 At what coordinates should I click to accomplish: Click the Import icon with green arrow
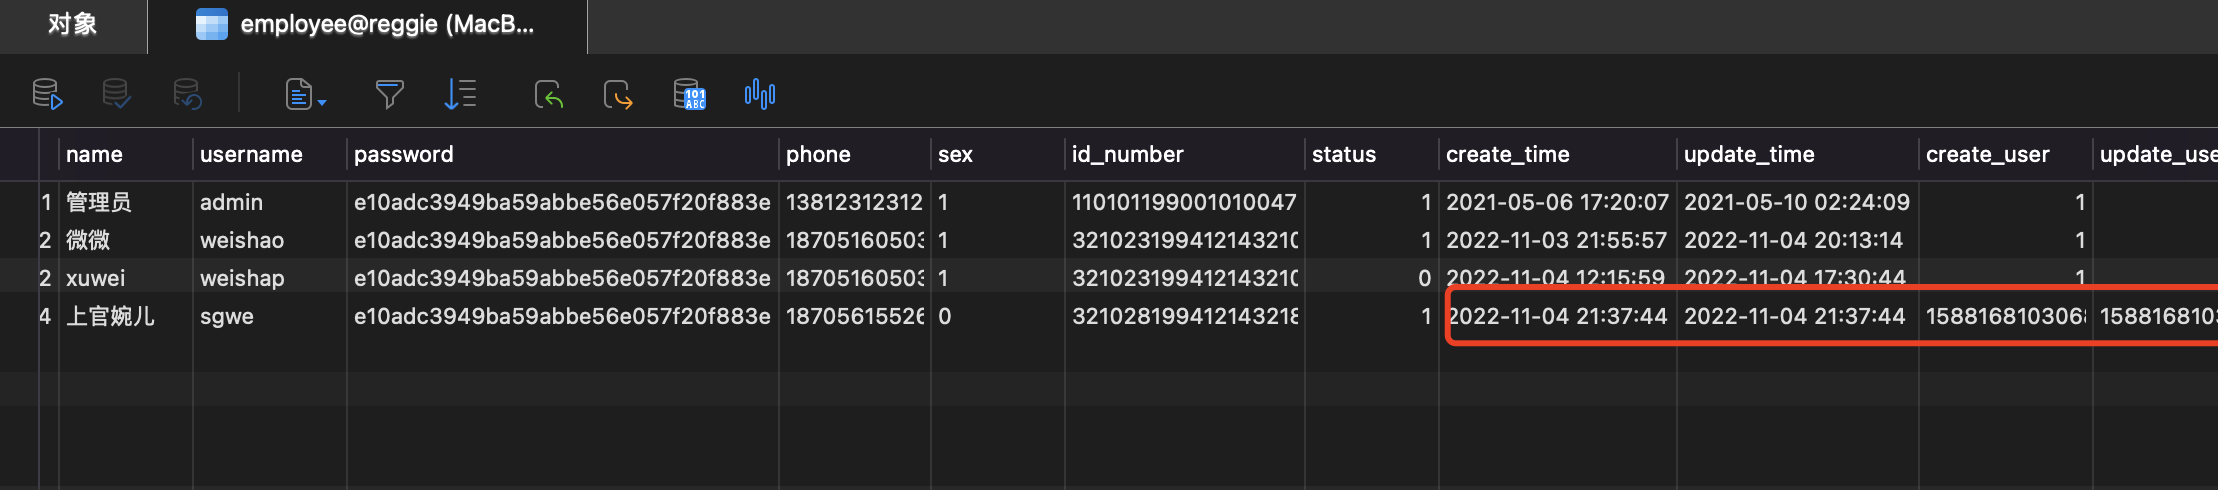(548, 94)
